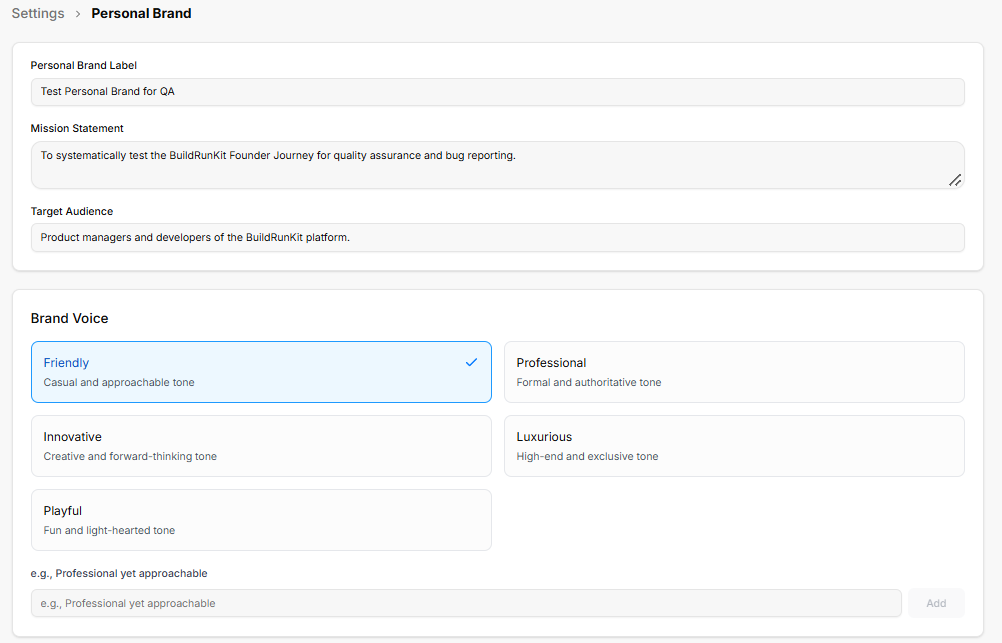The image size is (1002, 643).
Task: Click the 'Fun and light-hearted tone' description
Action: point(109,531)
